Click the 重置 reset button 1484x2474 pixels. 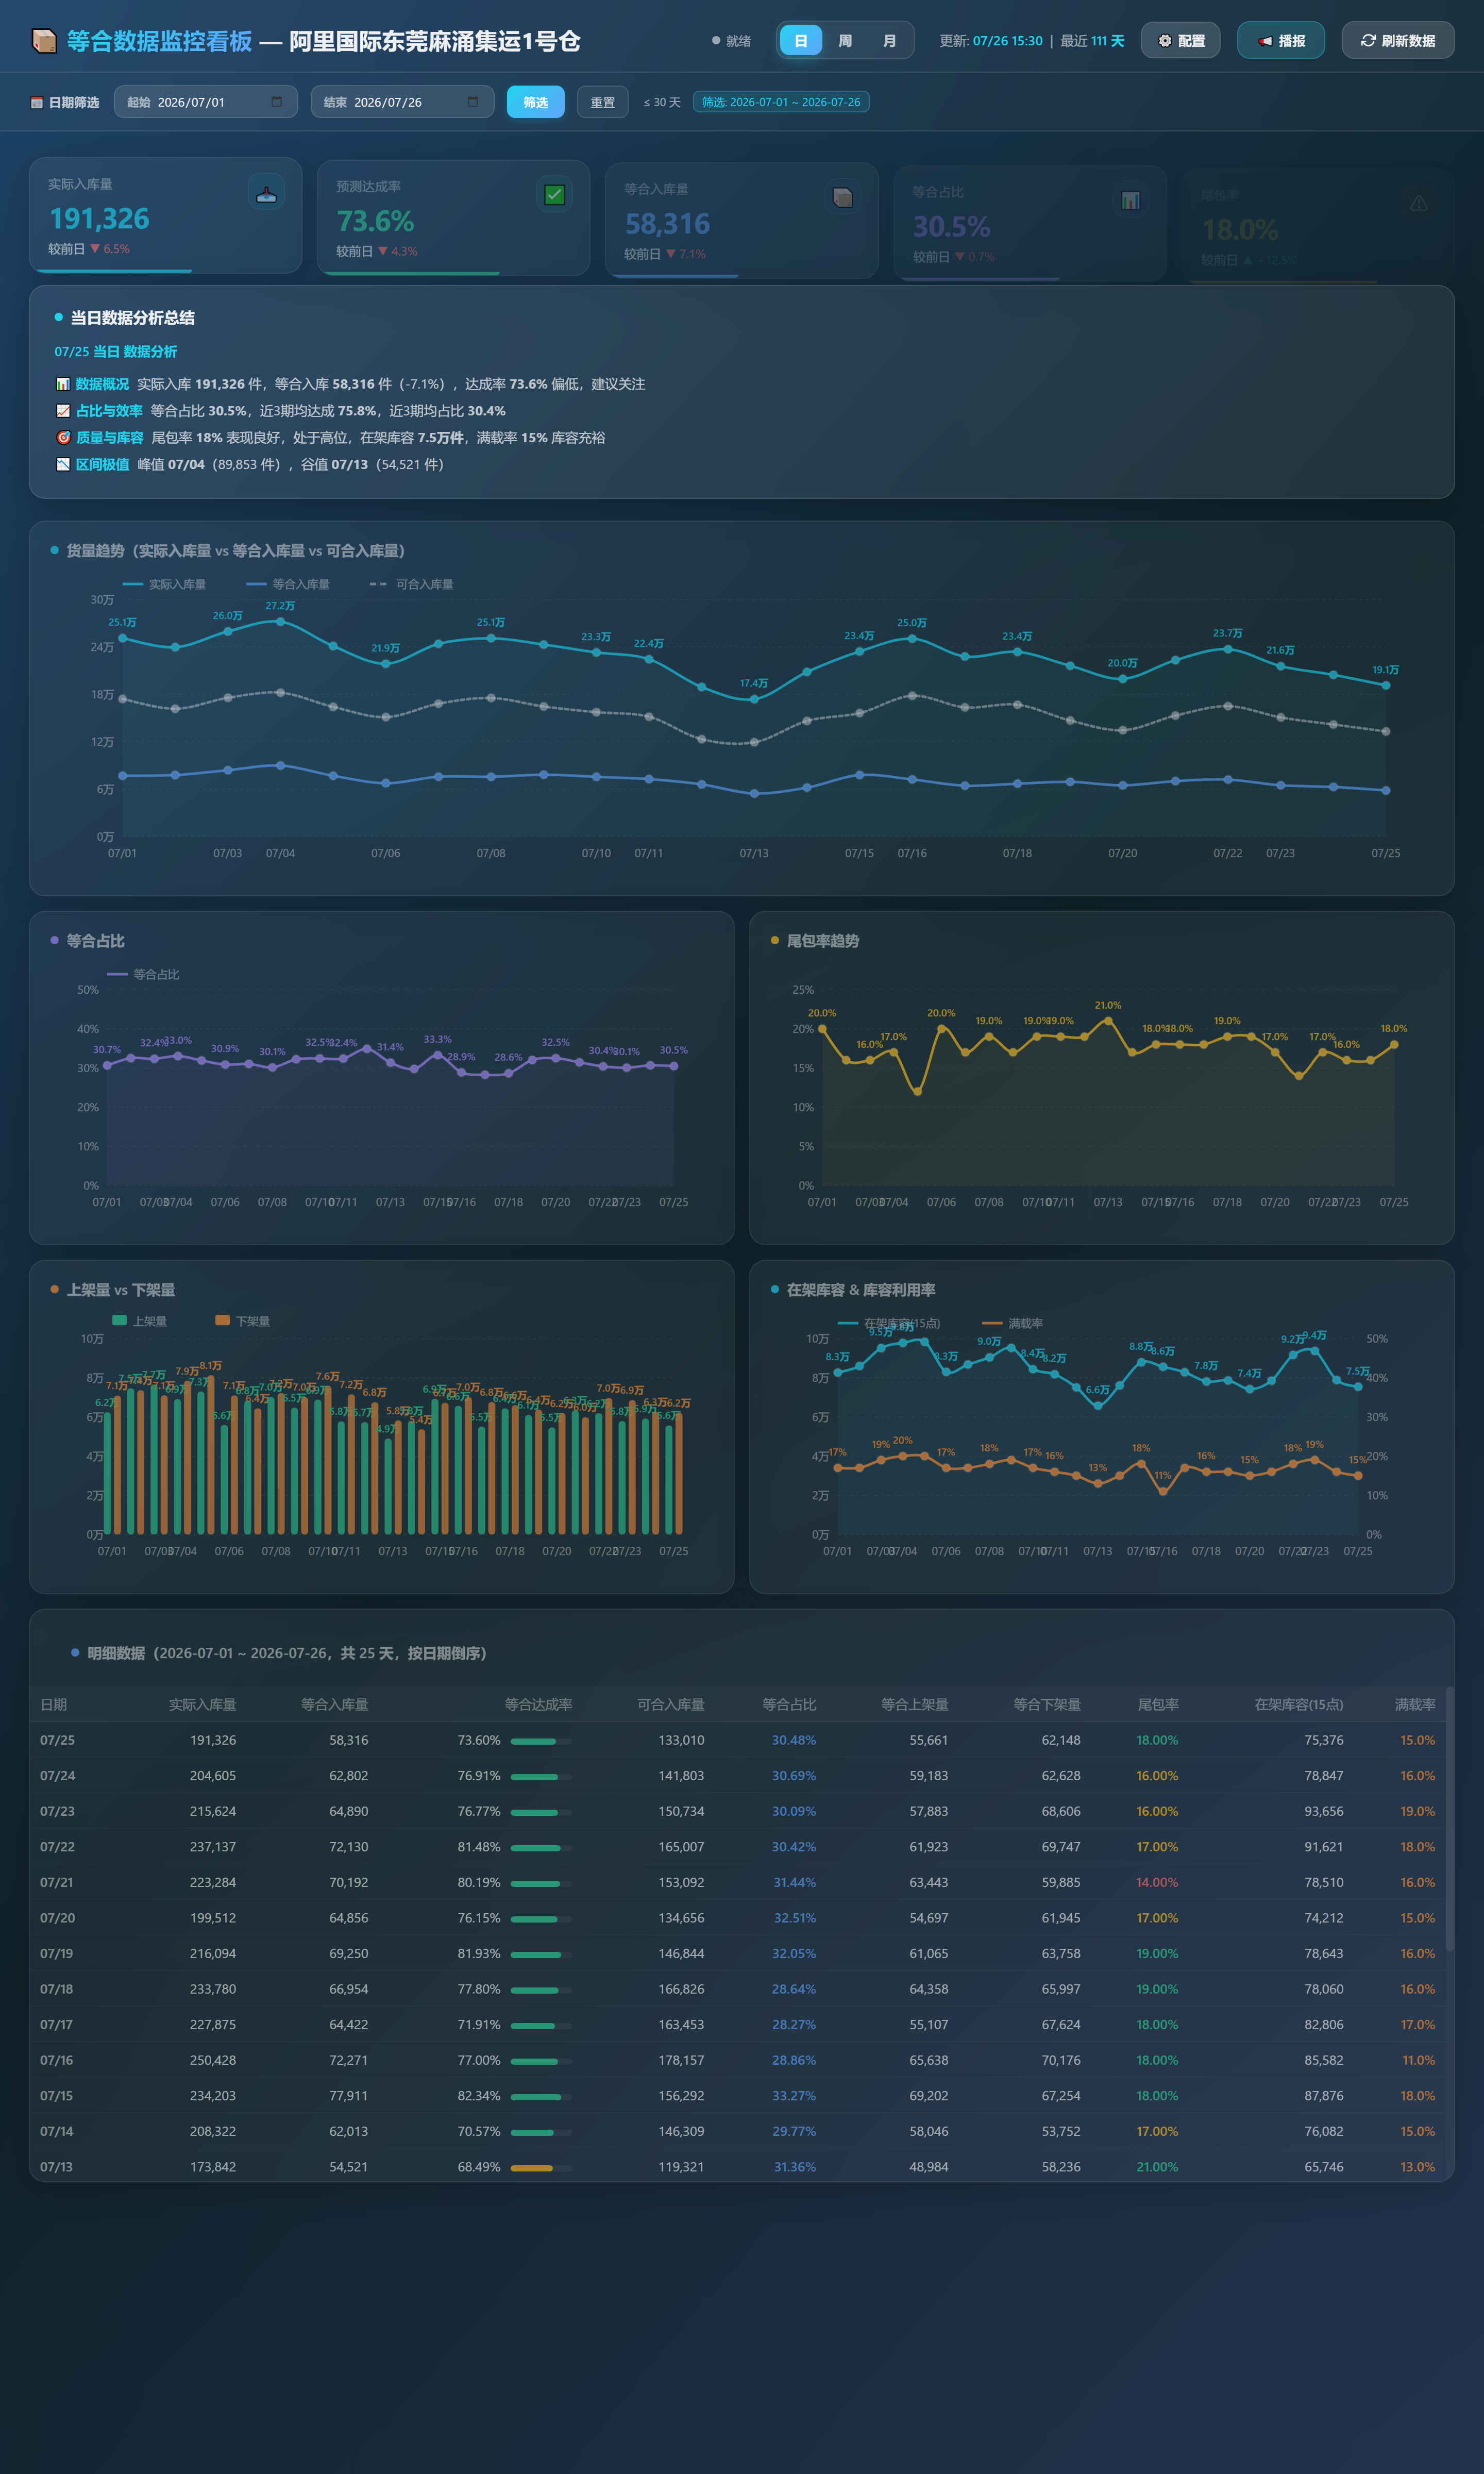[x=602, y=102]
